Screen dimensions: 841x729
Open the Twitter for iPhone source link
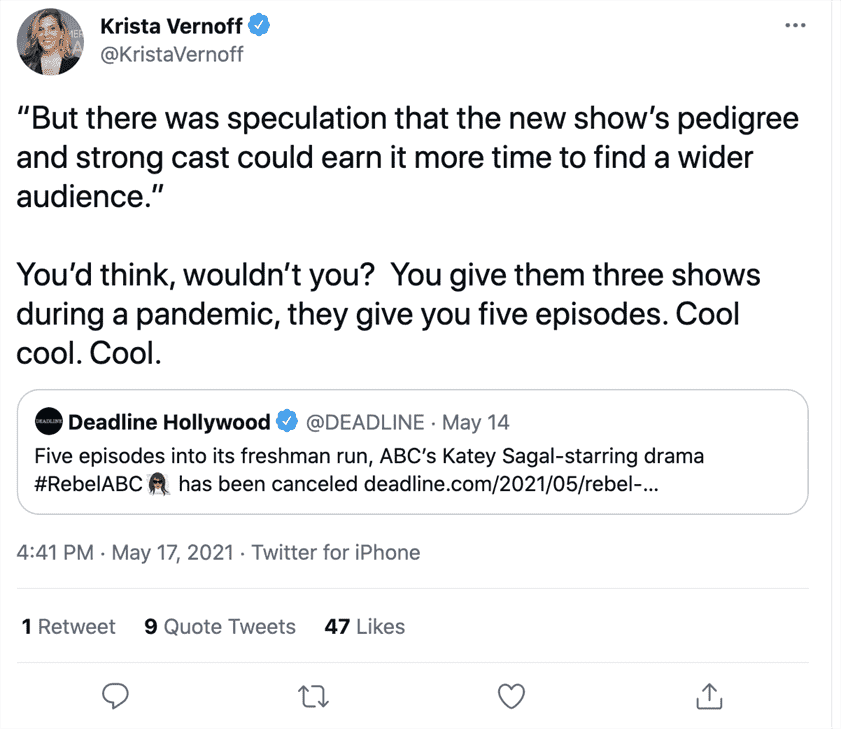click(x=335, y=552)
